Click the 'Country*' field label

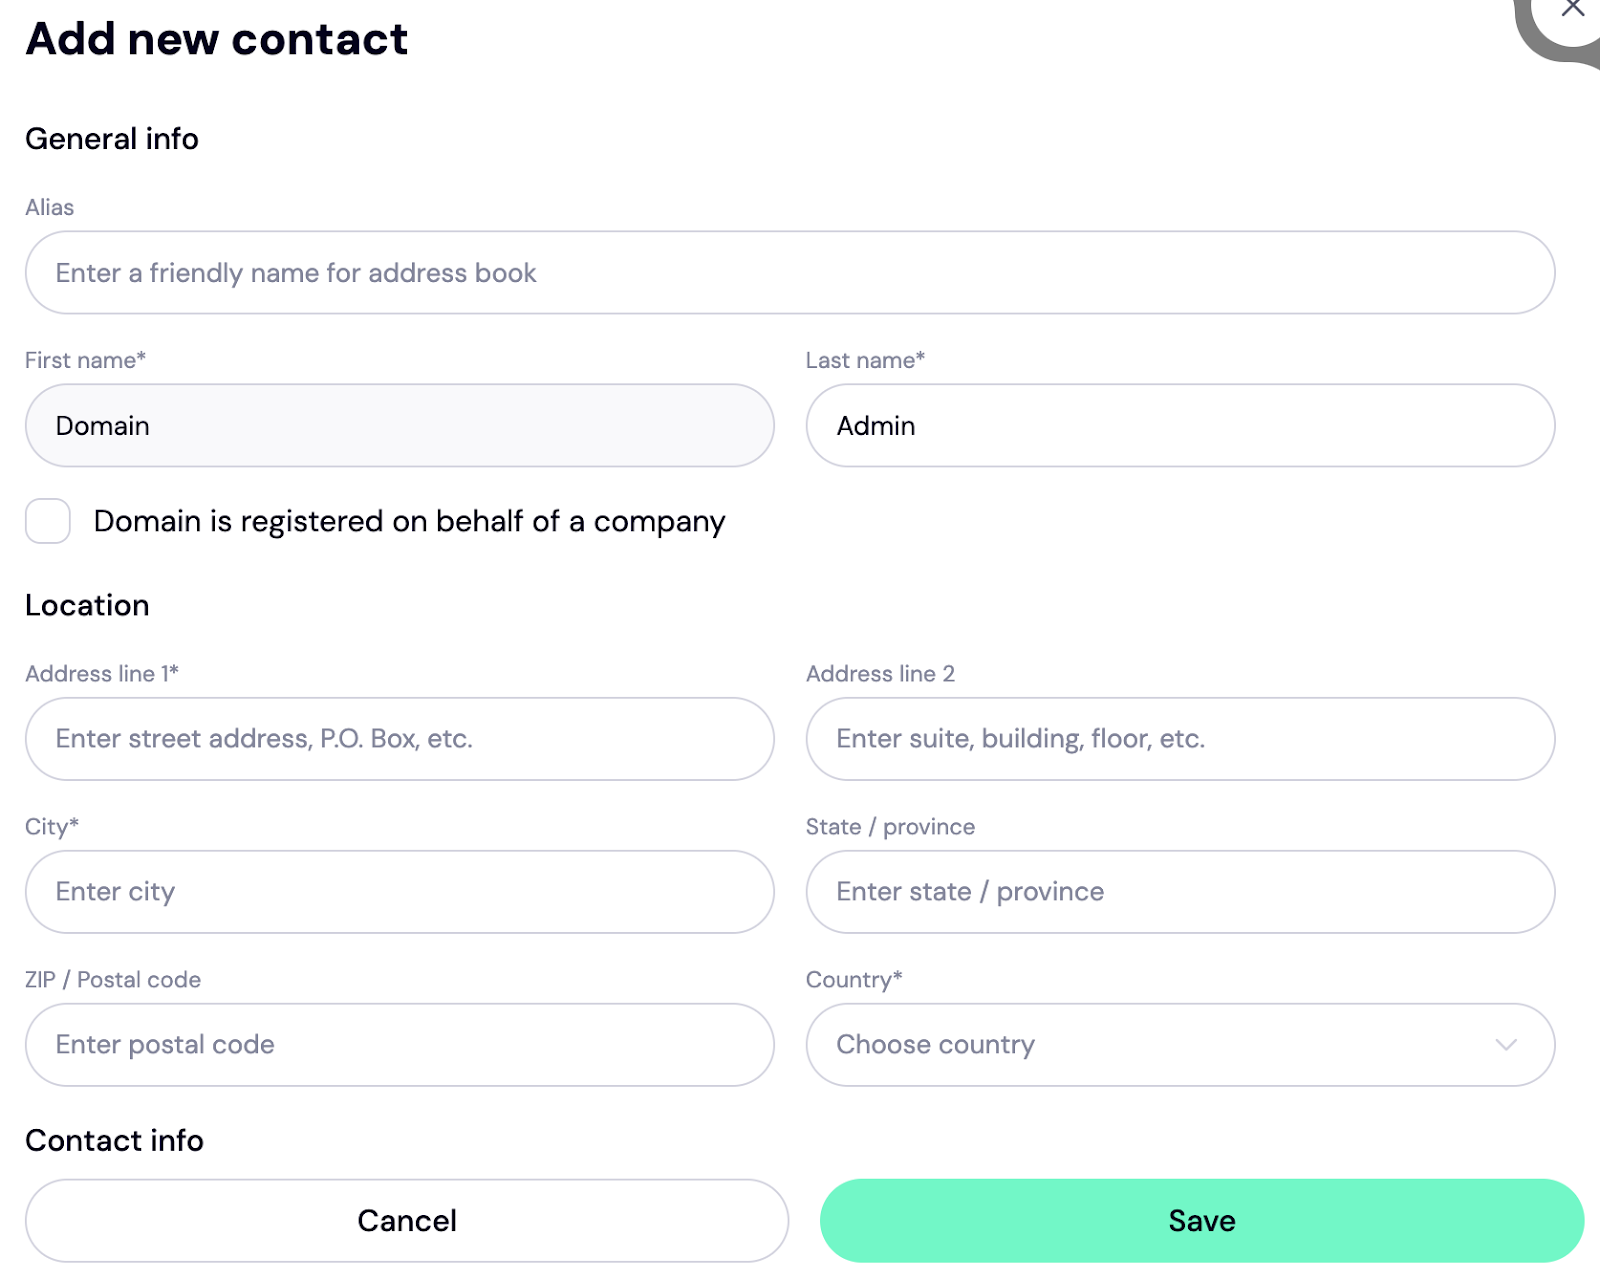click(x=854, y=980)
